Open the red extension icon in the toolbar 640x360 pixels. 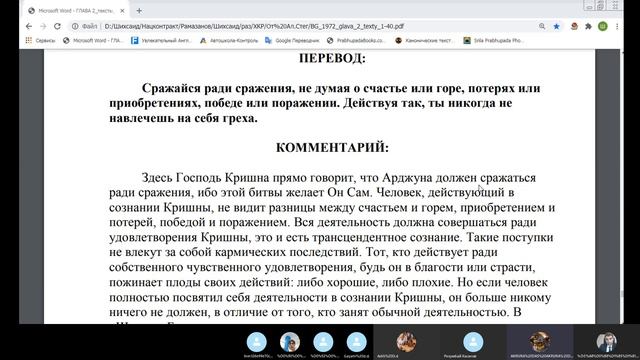[574, 26]
